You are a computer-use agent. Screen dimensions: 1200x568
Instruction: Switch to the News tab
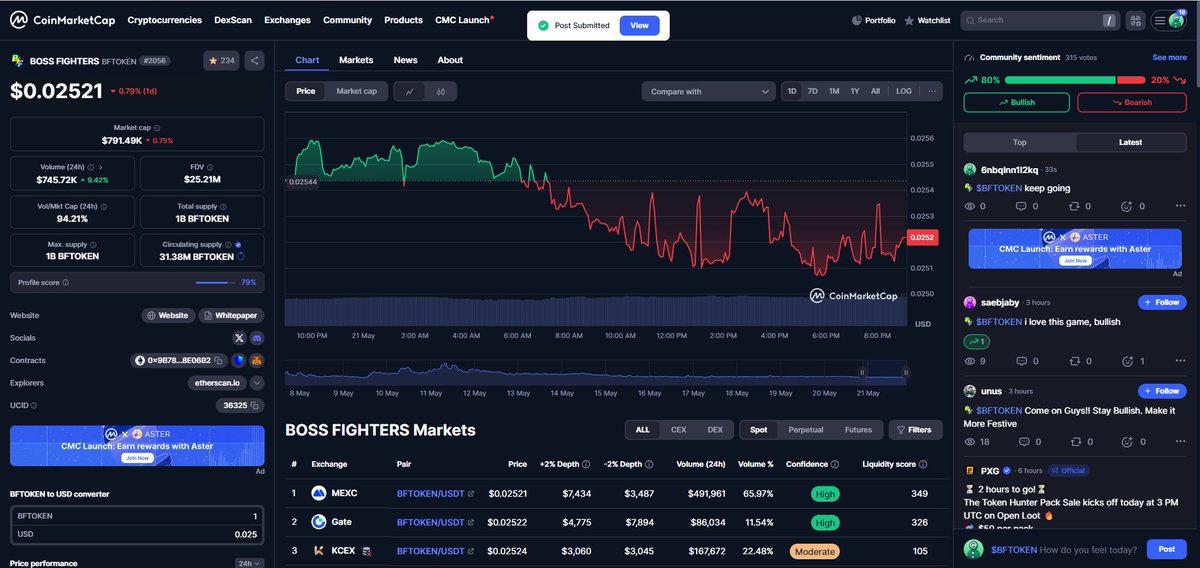point(405,60)
